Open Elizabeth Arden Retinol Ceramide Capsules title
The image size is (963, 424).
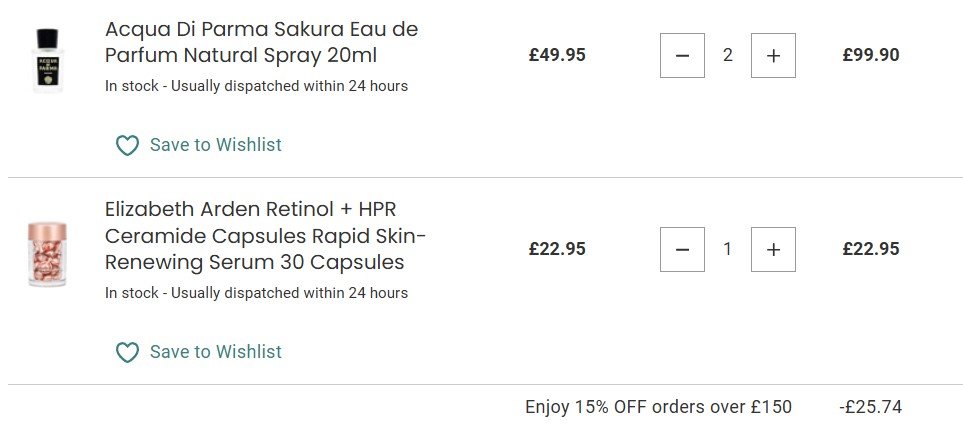click(265, 236)
